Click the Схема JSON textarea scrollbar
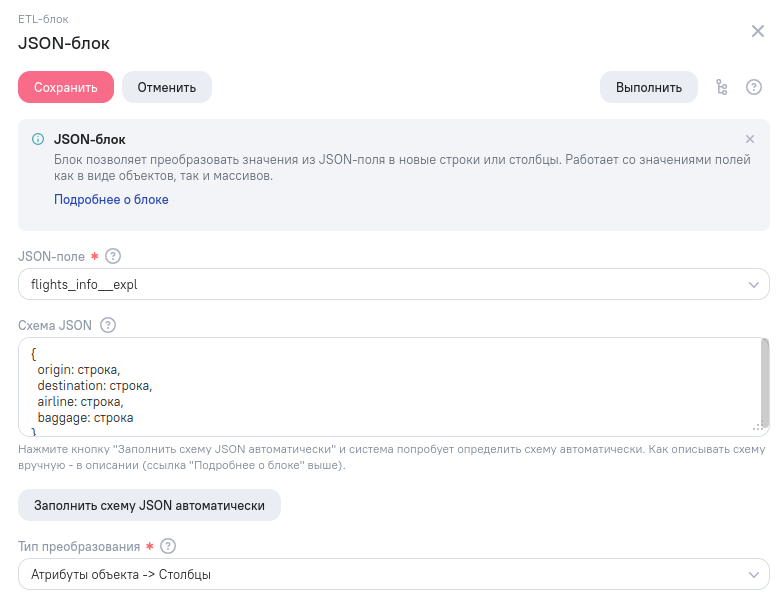The width and height of the screenshot is (778, 599). click(765, 382)
